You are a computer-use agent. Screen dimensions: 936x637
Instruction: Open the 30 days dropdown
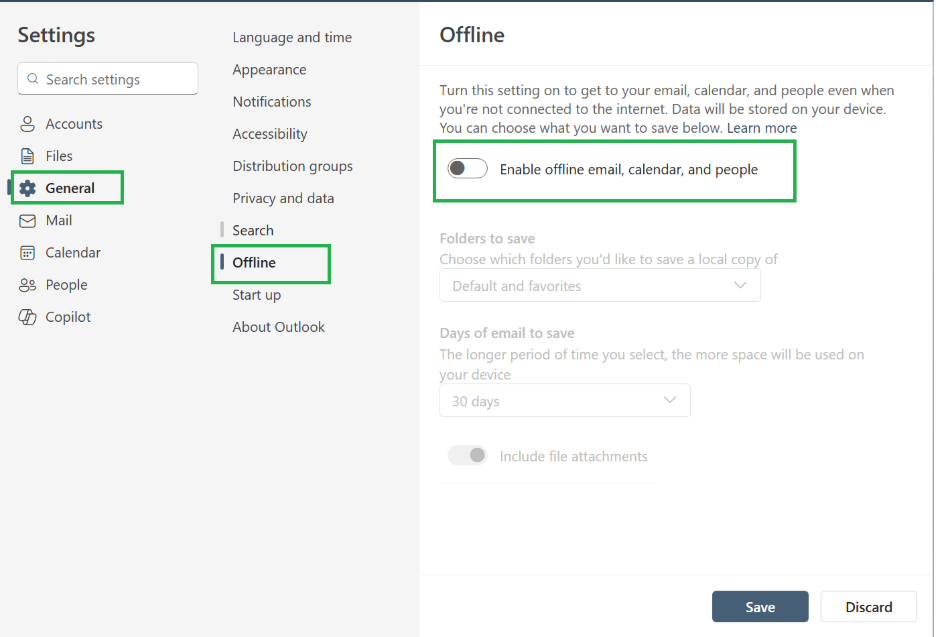565,401
